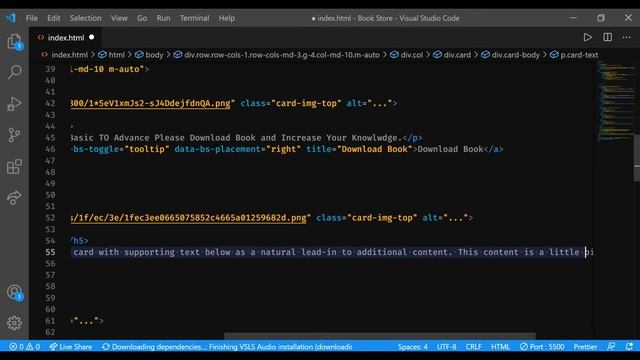This screenshot has height=360, width=640.
Task: Open notifications bell in status bar
Action: coord(629,346)
